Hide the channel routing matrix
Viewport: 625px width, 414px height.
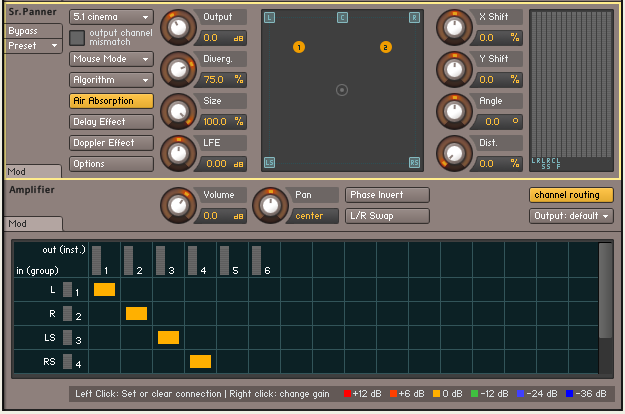click(571, 195)
